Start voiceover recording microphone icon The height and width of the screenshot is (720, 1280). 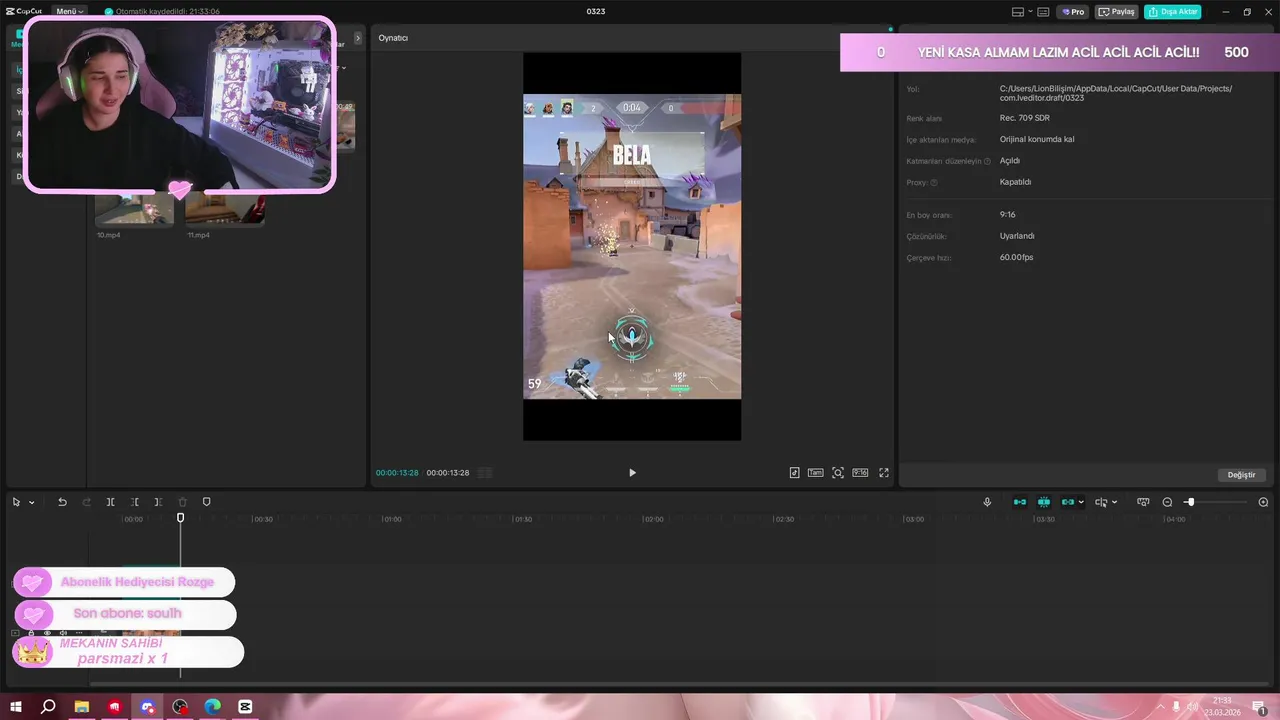pyautogui.click(x=987, y=502)
